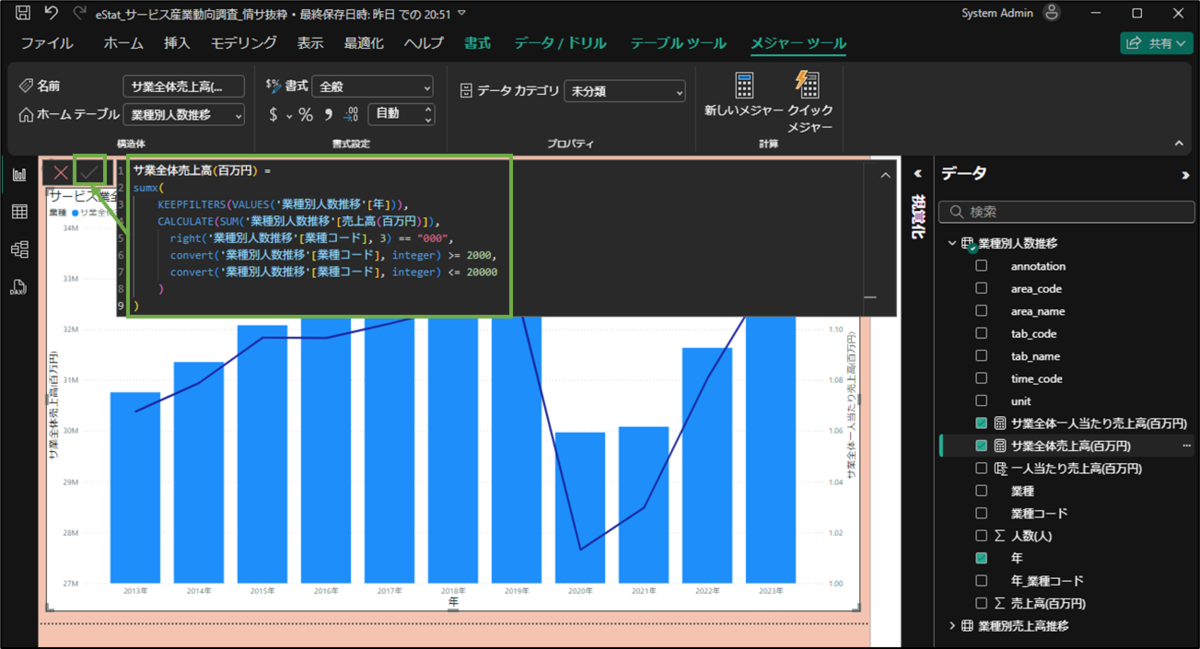Select the 年_業種コード field row
Viewport: 1200px width, 649px height.
[1068, 581]
